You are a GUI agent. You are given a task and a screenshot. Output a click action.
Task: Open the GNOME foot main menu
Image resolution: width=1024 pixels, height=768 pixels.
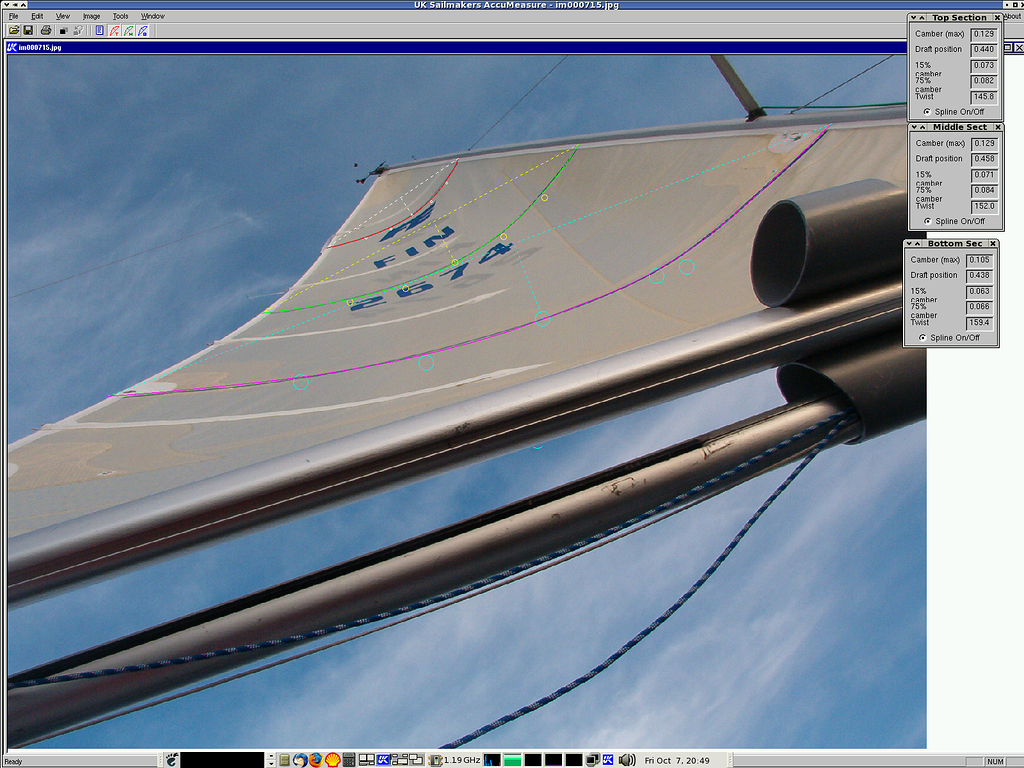(172, 760)
